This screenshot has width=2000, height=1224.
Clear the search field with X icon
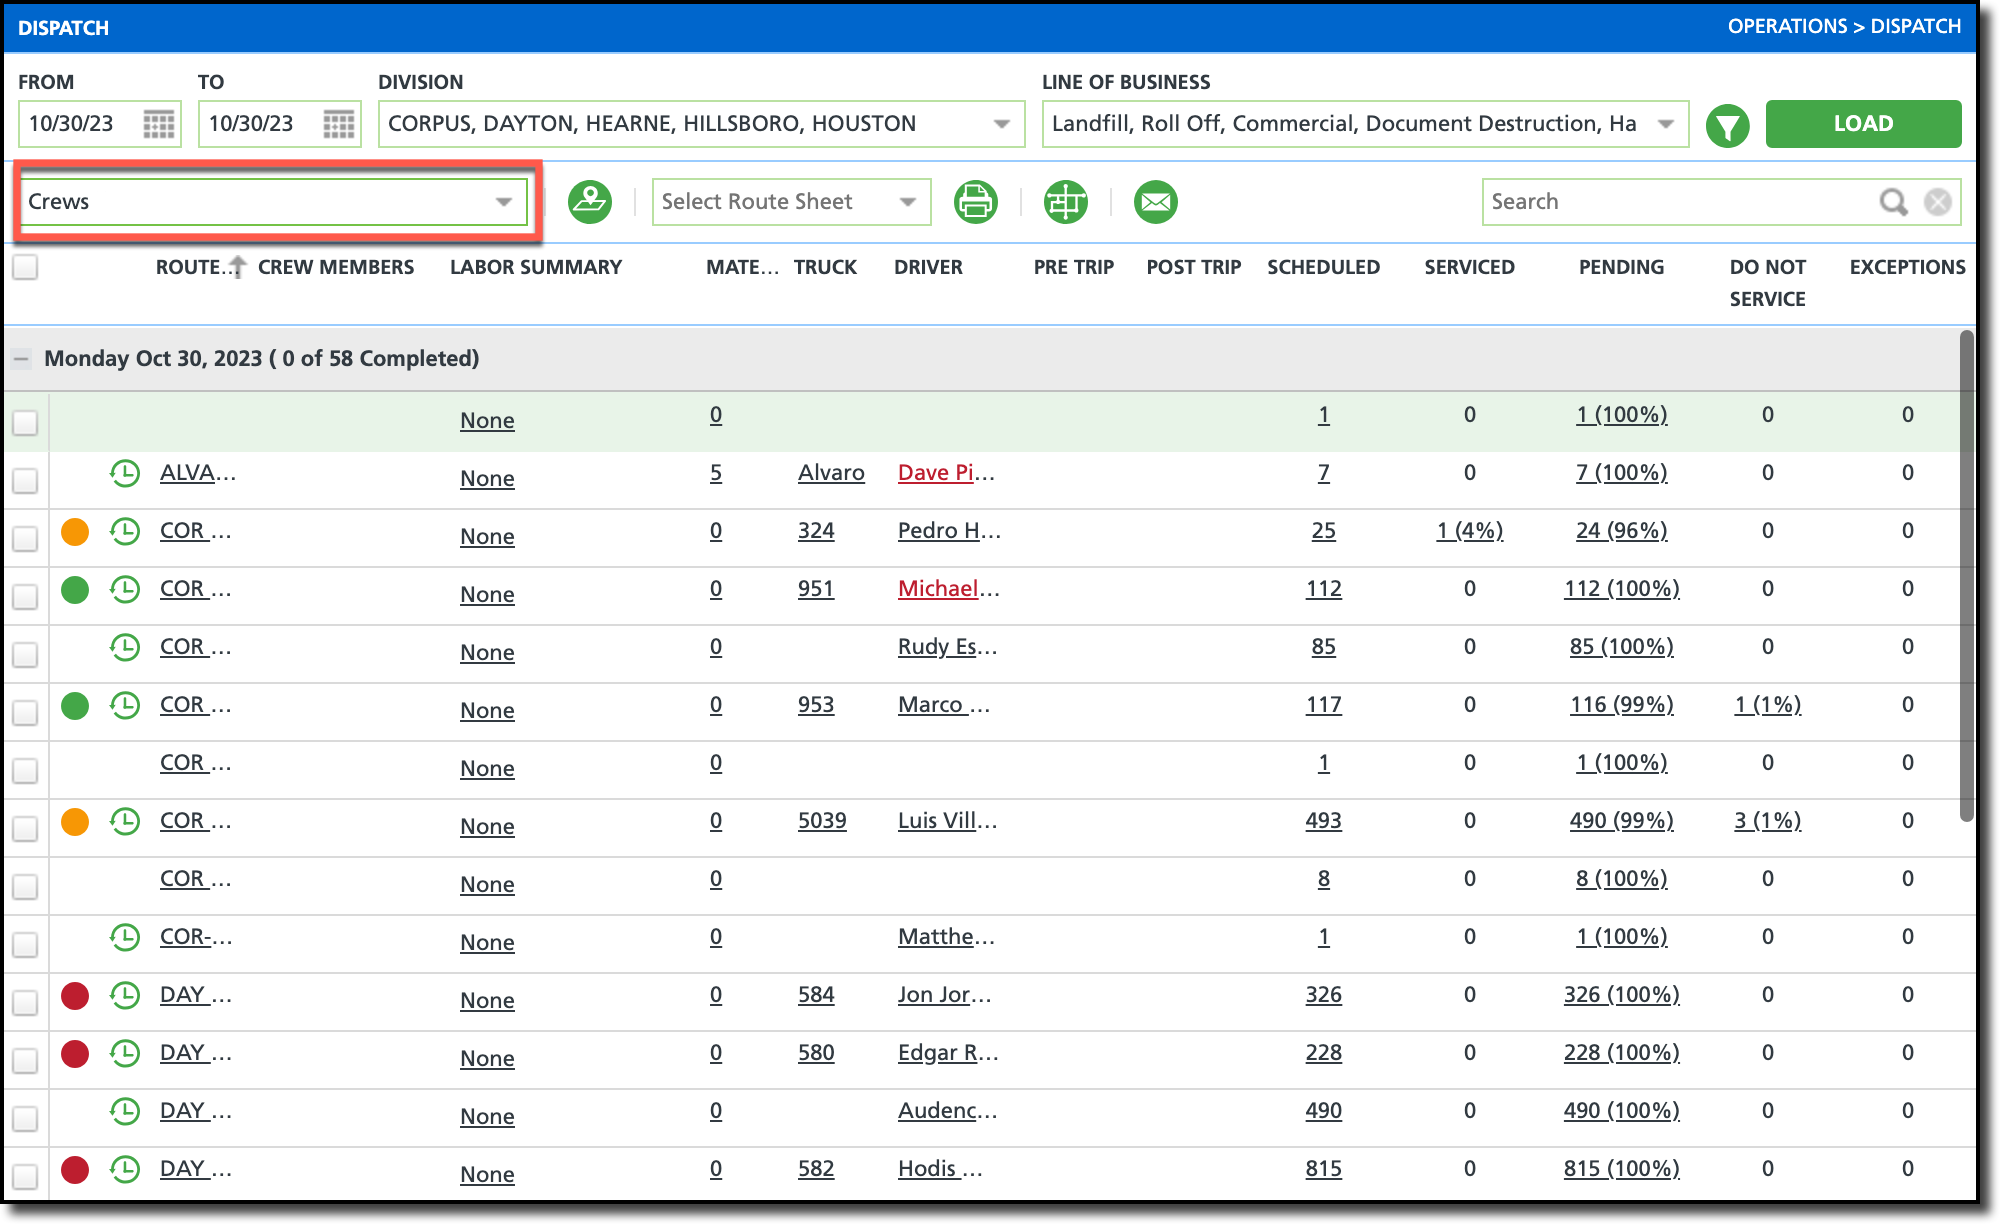(x=1938, y=202)
